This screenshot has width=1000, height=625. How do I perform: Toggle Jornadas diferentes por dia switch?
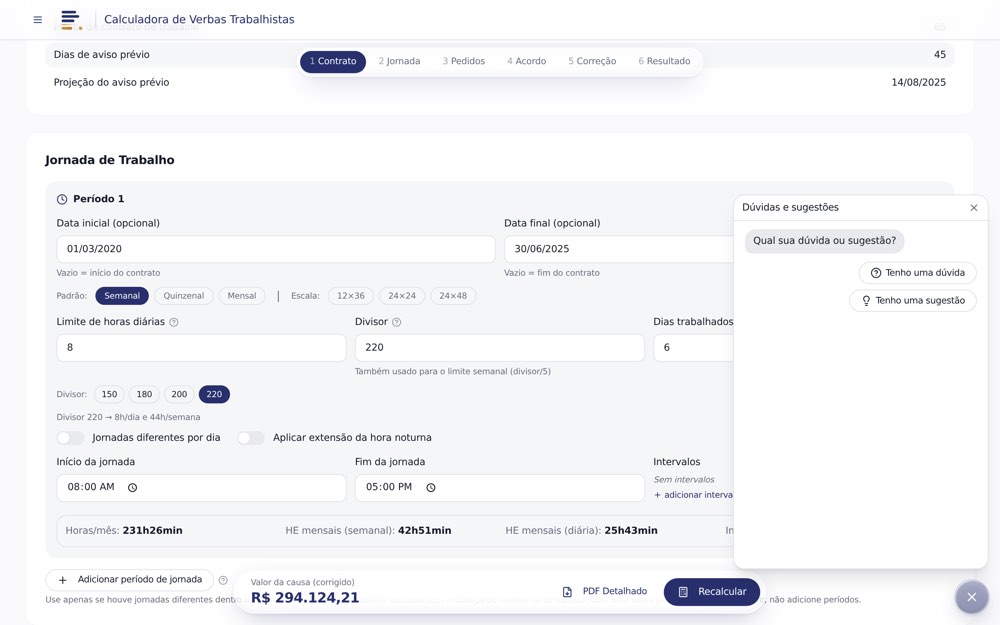(x=70, y=438)
